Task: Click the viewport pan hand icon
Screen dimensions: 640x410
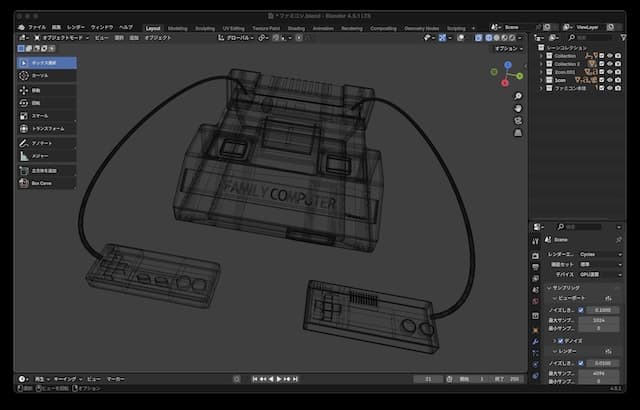Action: tap(518, 109)
